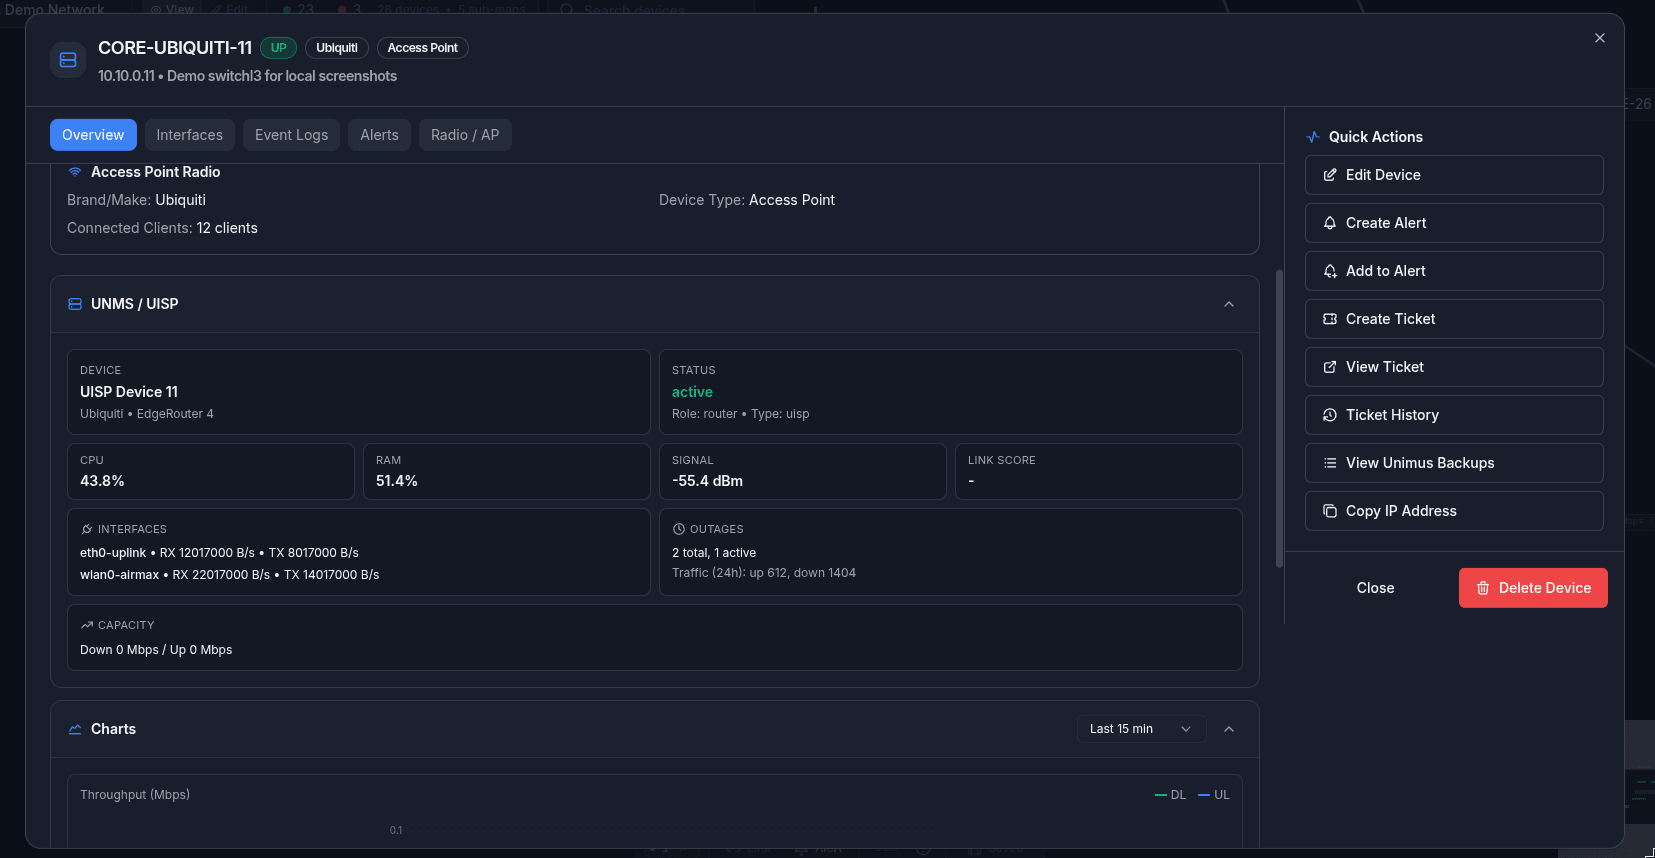Open View Unimus Backups
Screen dimensions: 1655x858
tap(1454, 463)
